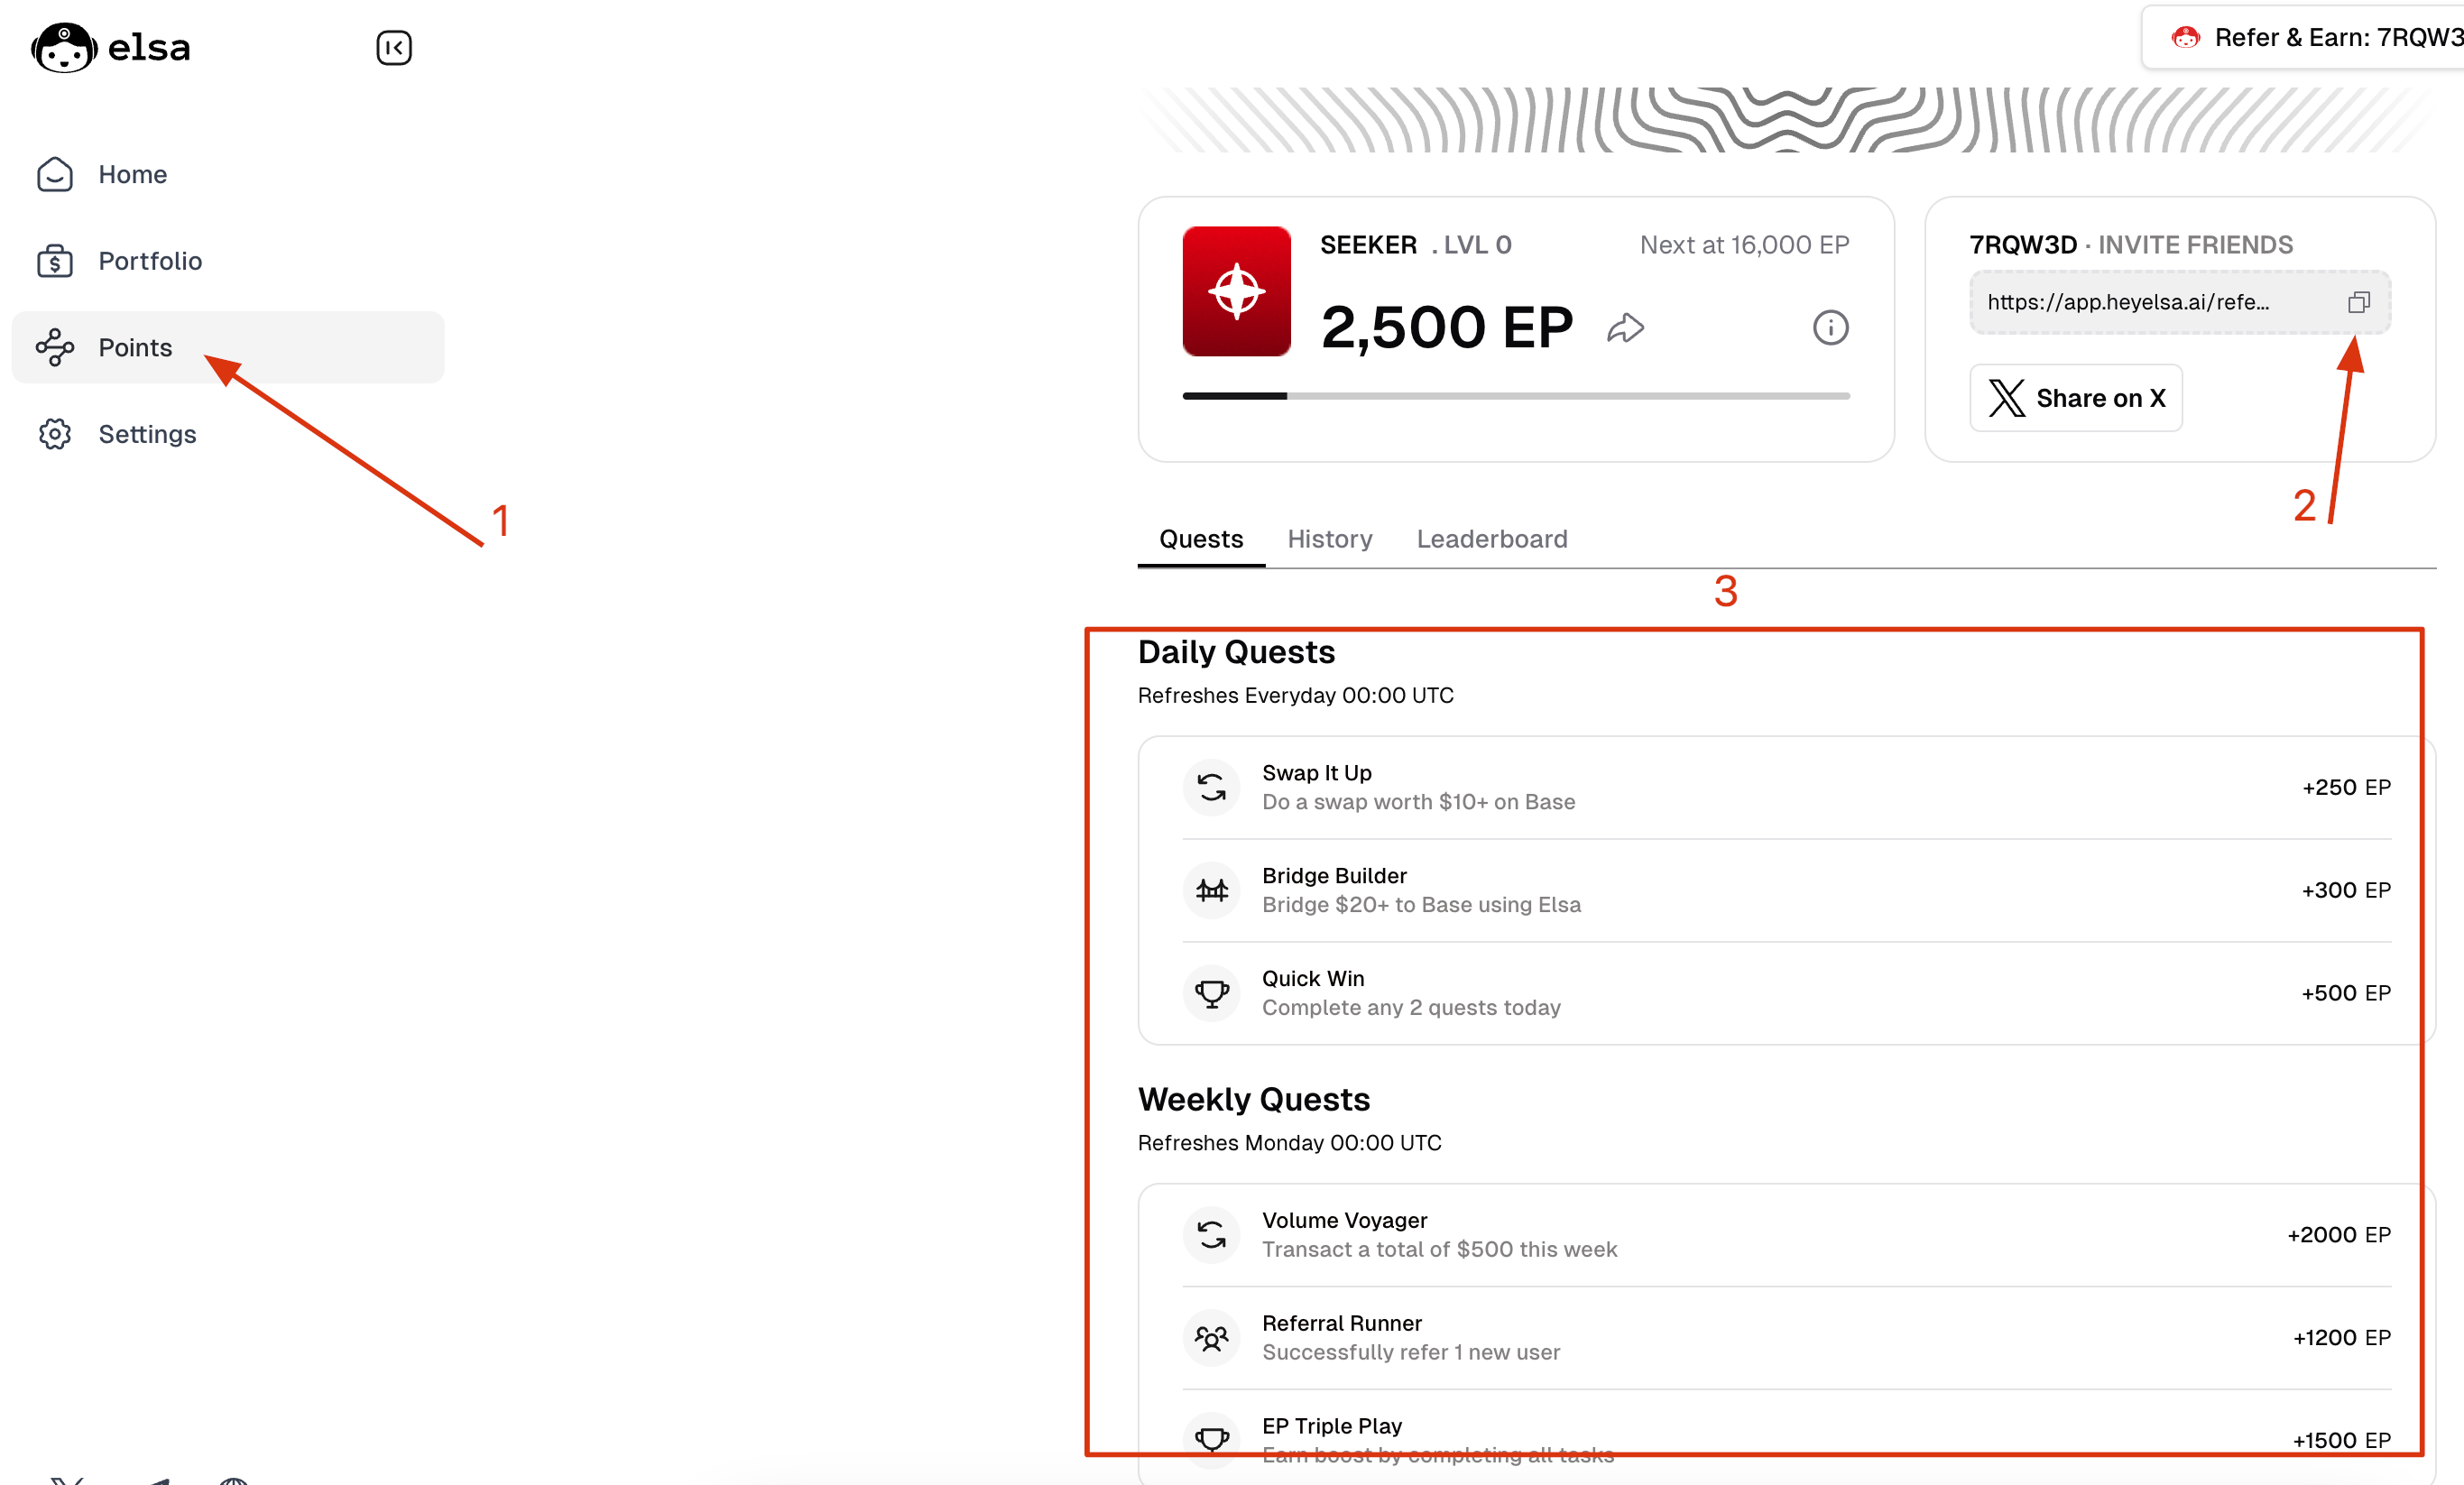Open Settings from the sidebar
The width and height of the screenshot is (2464, 1485).
coord(147,434)
